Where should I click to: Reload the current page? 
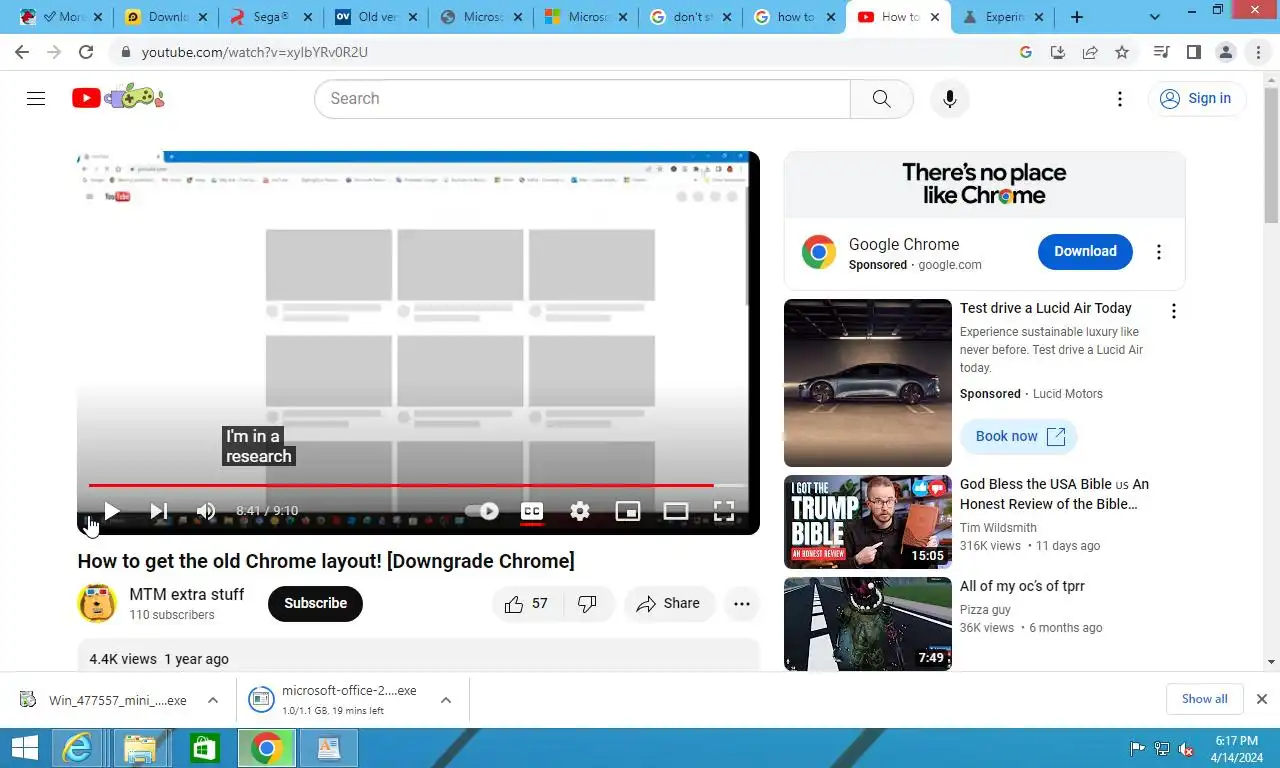point(86,52)
